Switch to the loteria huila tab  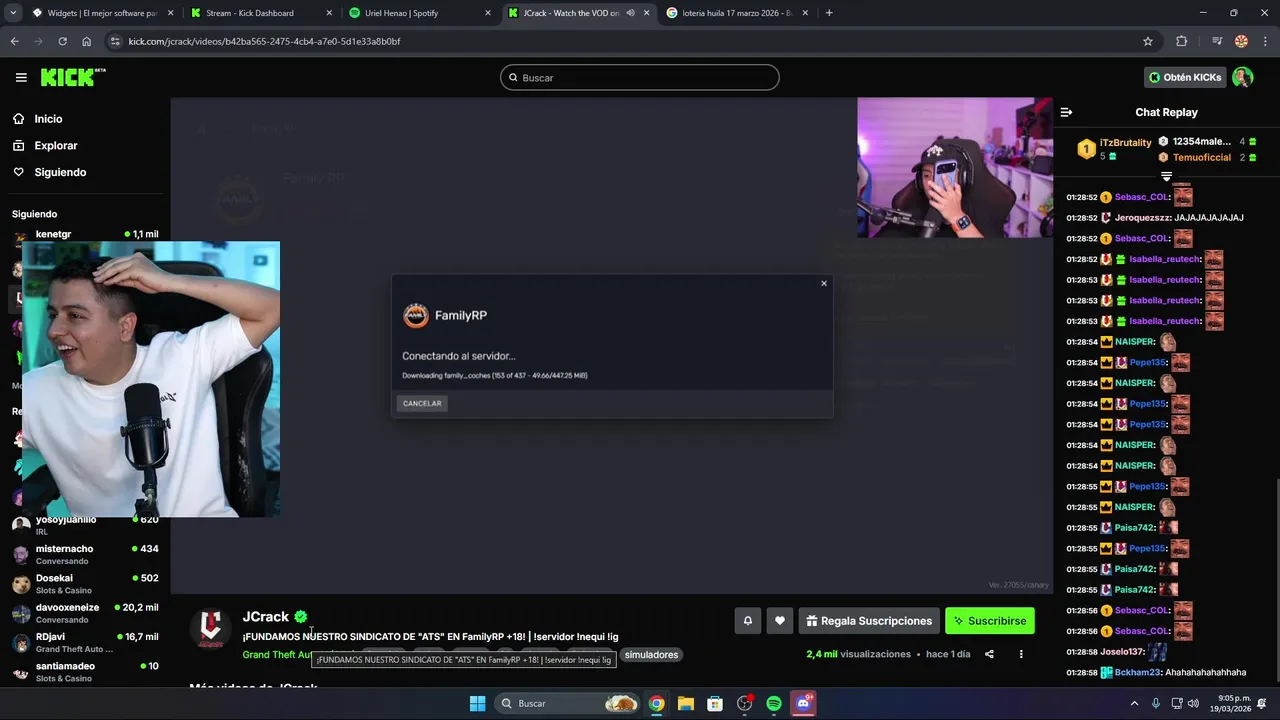pos(735,13)
